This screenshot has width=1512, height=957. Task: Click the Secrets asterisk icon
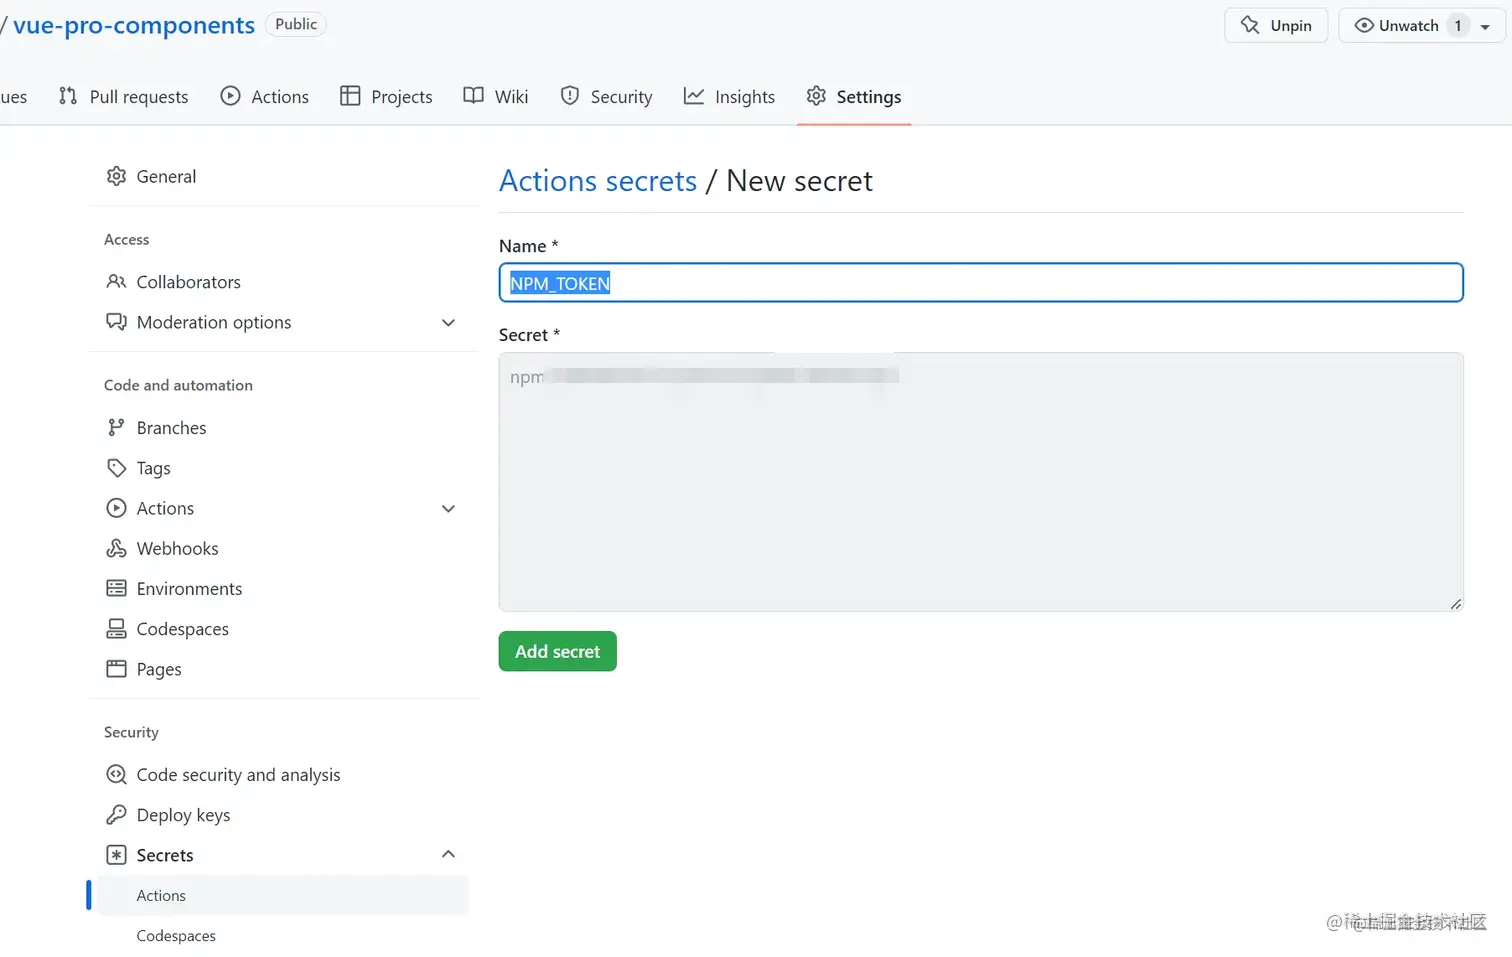117,855
